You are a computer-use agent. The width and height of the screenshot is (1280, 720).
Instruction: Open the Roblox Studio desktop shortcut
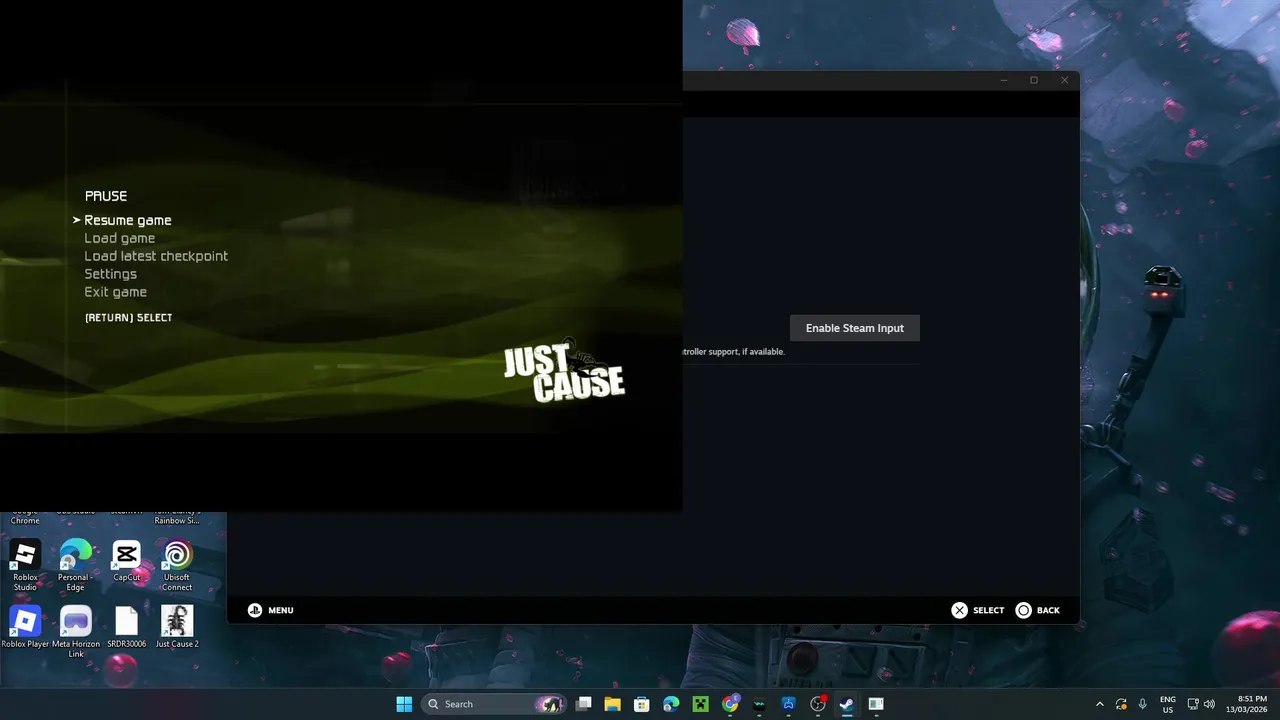coord(25,565)
